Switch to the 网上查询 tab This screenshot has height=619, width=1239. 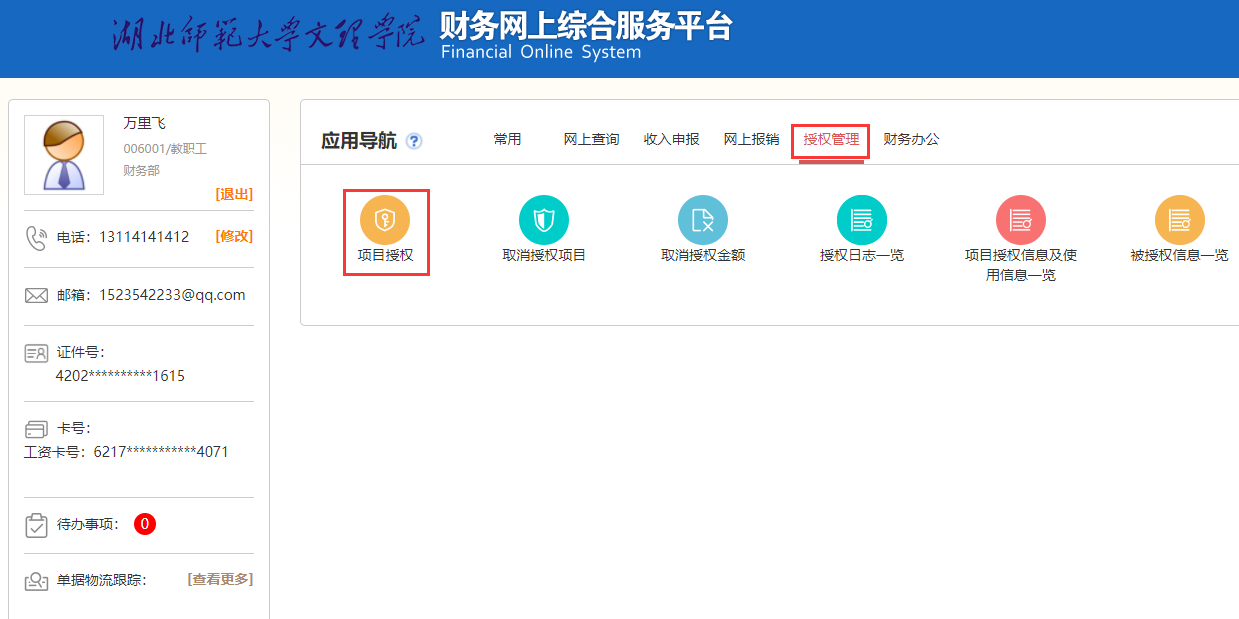[x=591, y=139]
